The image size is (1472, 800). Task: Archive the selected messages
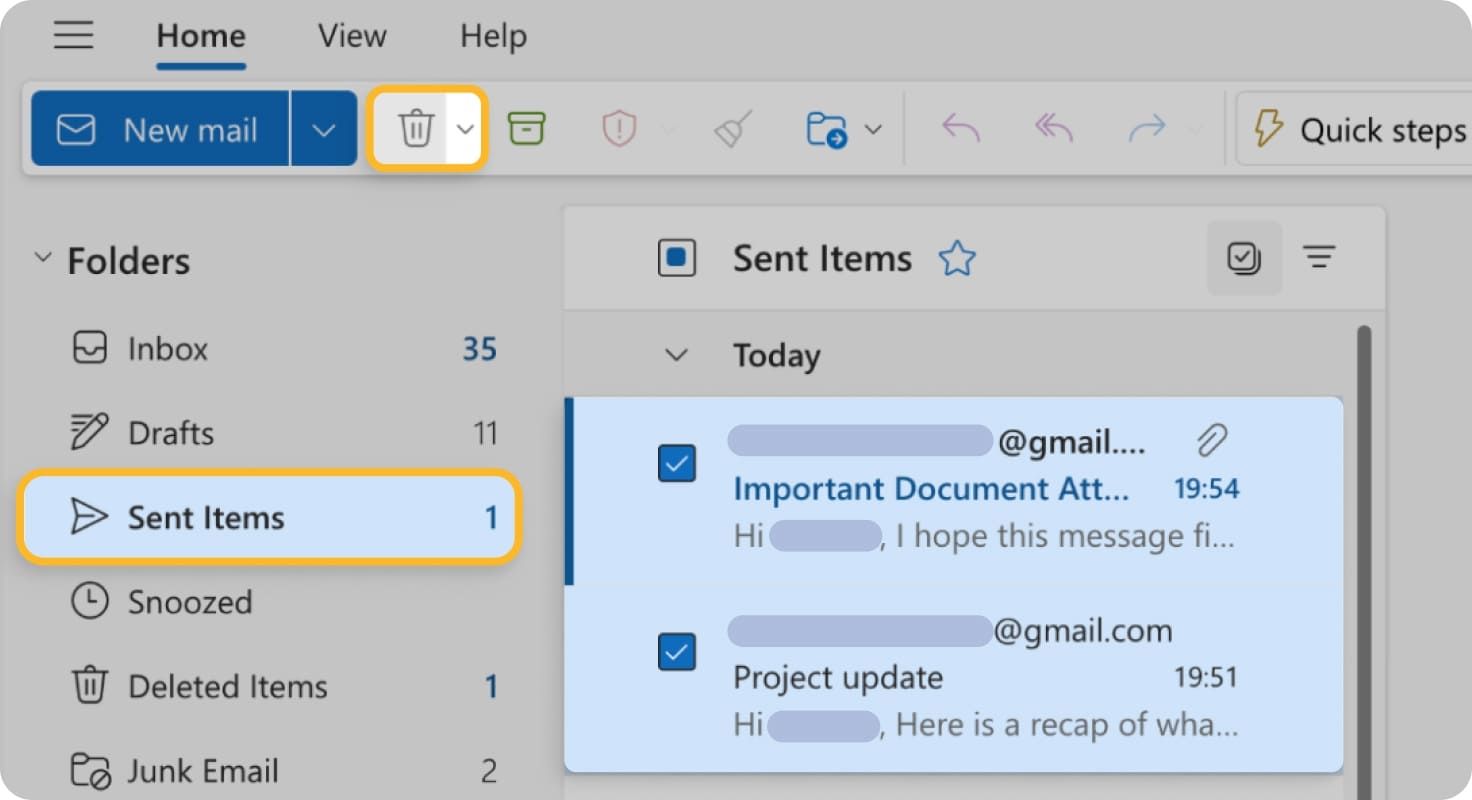527,128
